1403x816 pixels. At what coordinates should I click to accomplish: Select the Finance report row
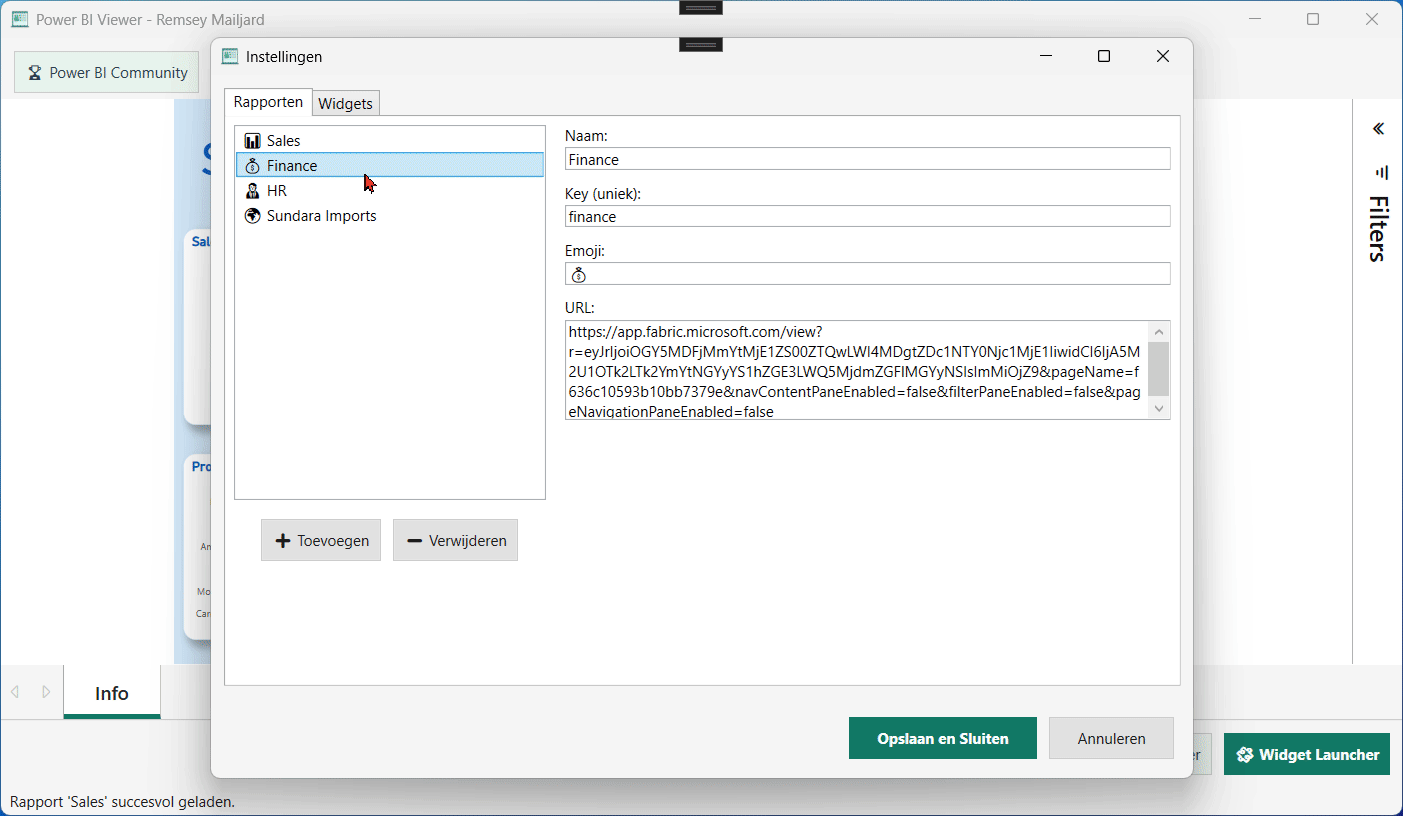[x=390, y=165]
